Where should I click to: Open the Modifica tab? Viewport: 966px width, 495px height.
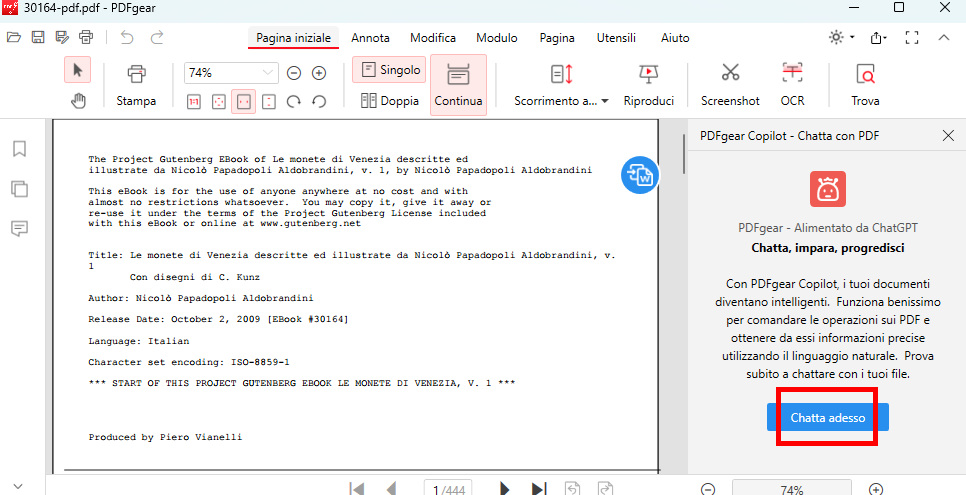[433, 38]
